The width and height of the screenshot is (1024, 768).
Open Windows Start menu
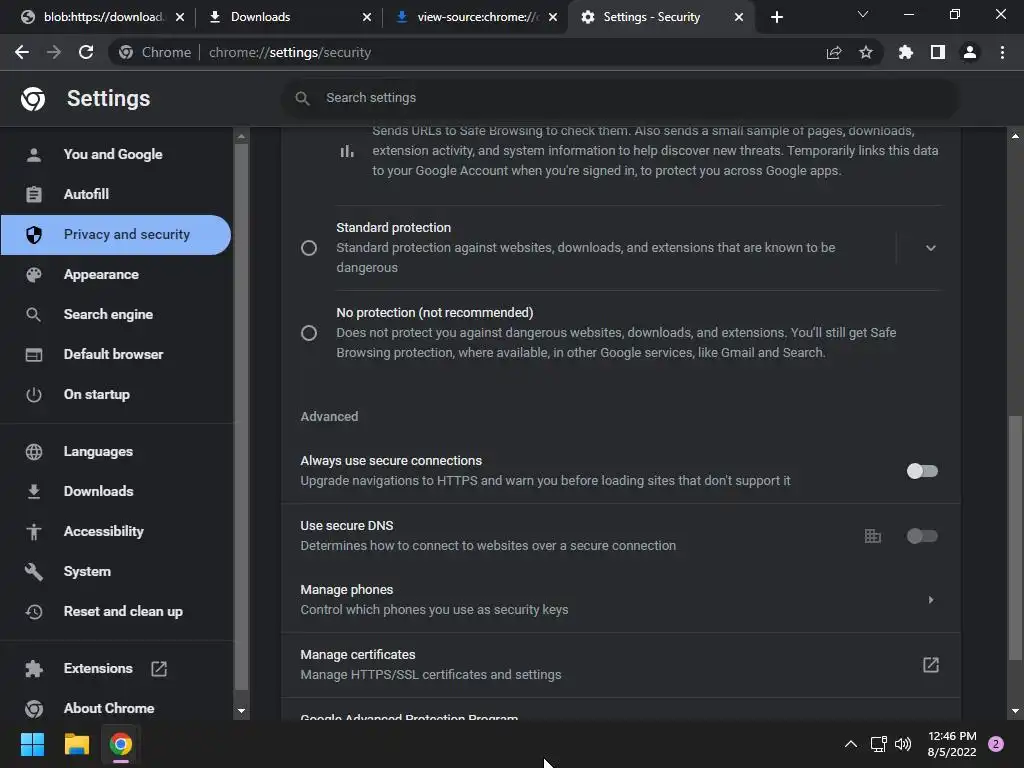pyautogui.click(x=32, y=744)
